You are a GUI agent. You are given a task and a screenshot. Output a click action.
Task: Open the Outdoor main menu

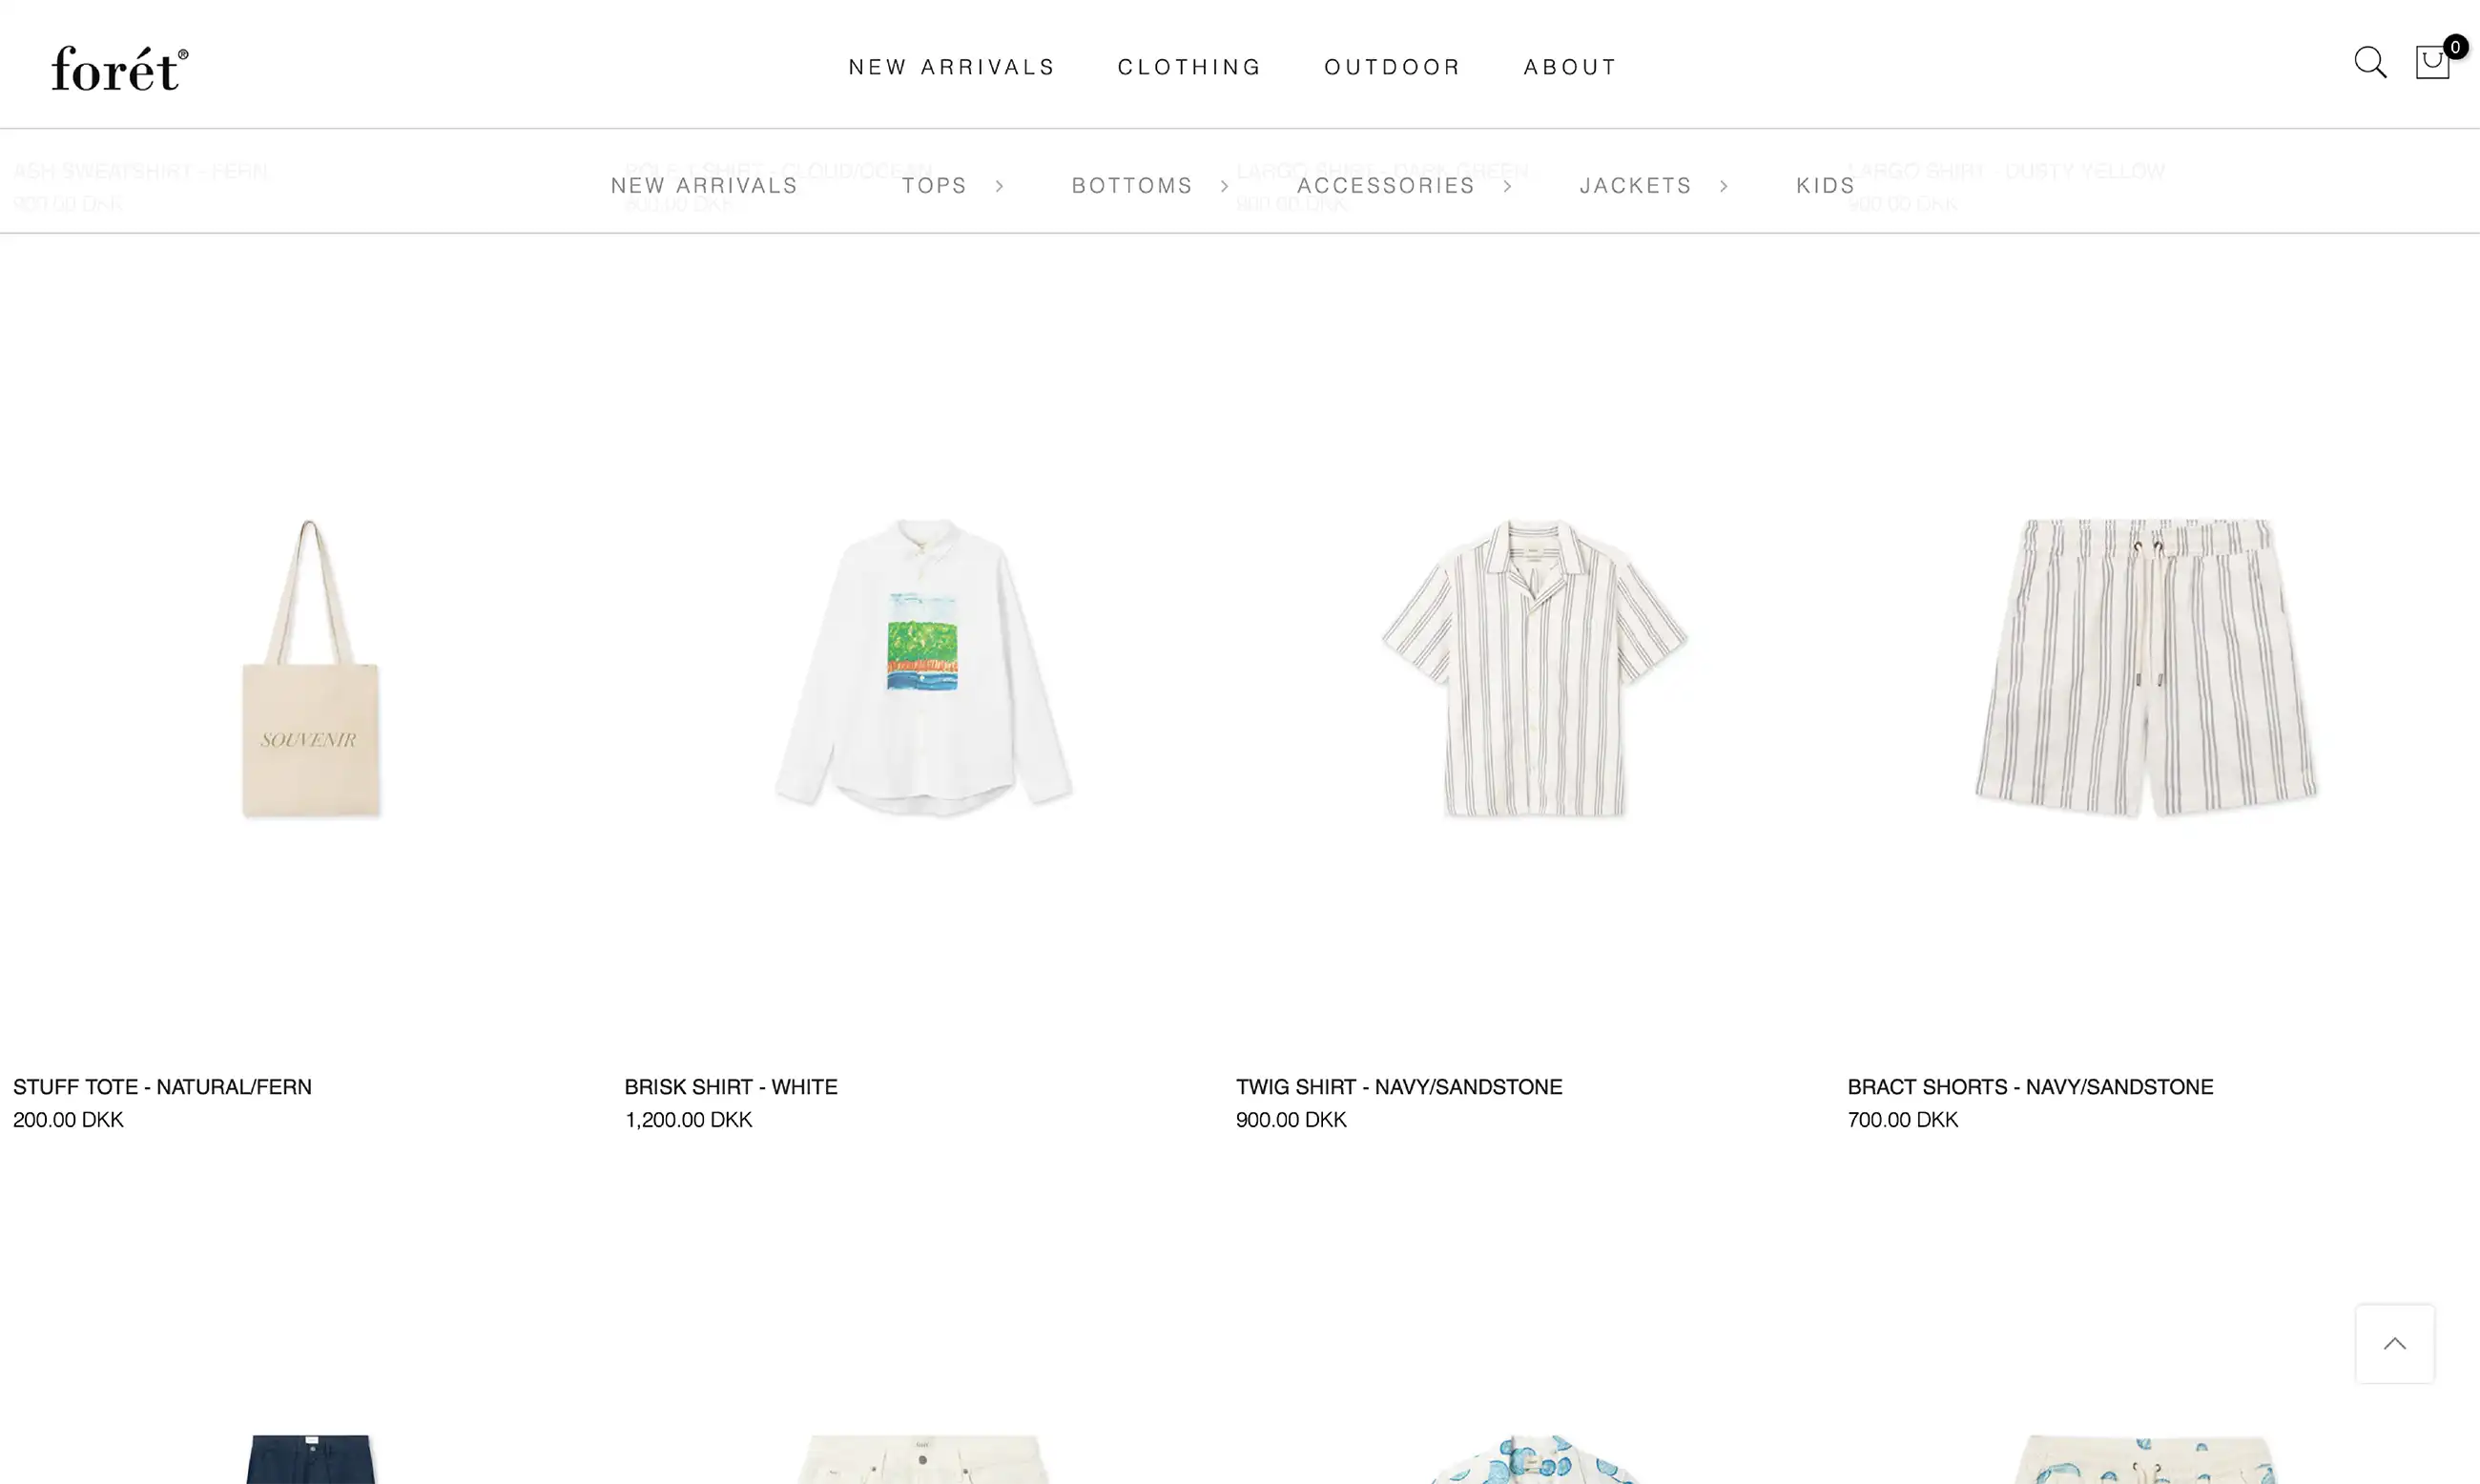[x=1392, y=67]
